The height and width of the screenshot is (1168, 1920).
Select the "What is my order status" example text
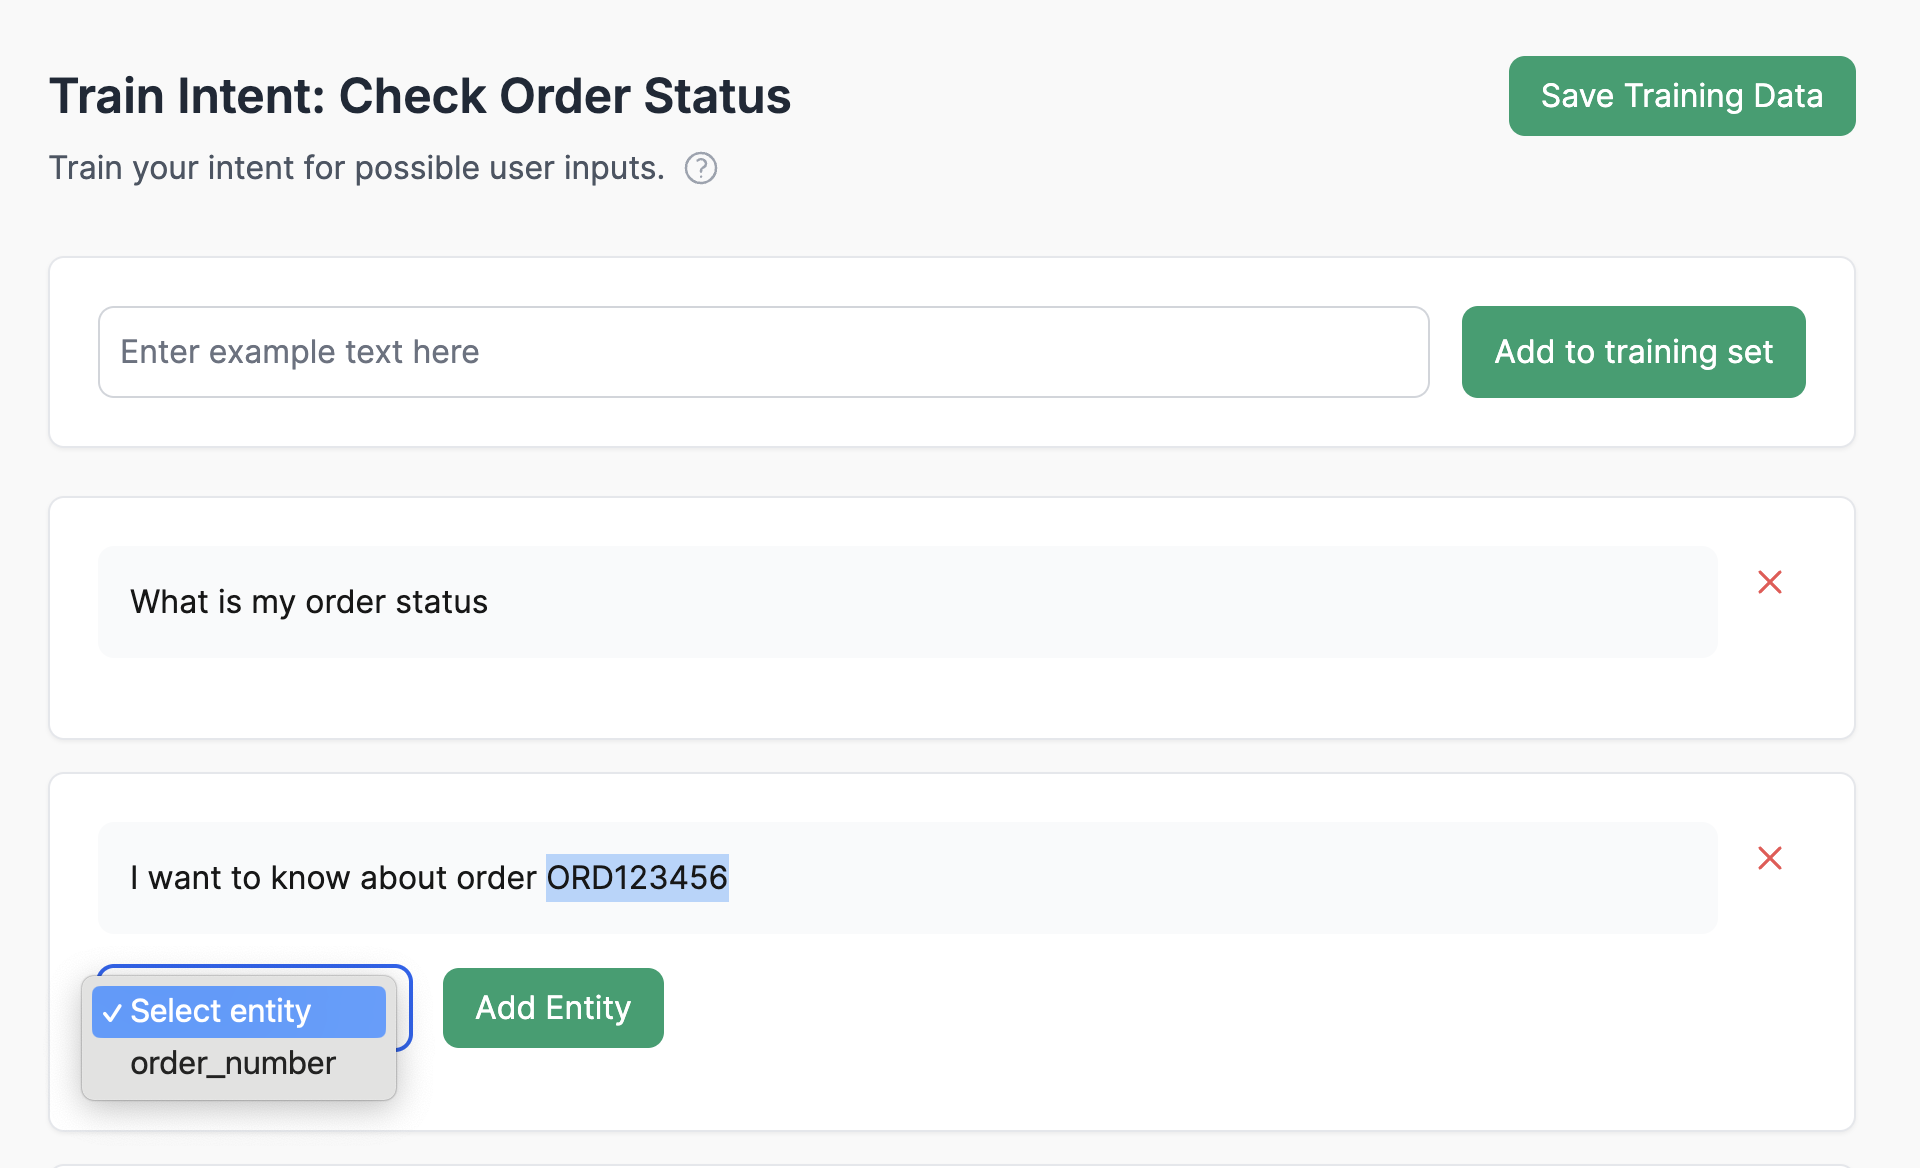pyautogui.click(x=309, y=602)
